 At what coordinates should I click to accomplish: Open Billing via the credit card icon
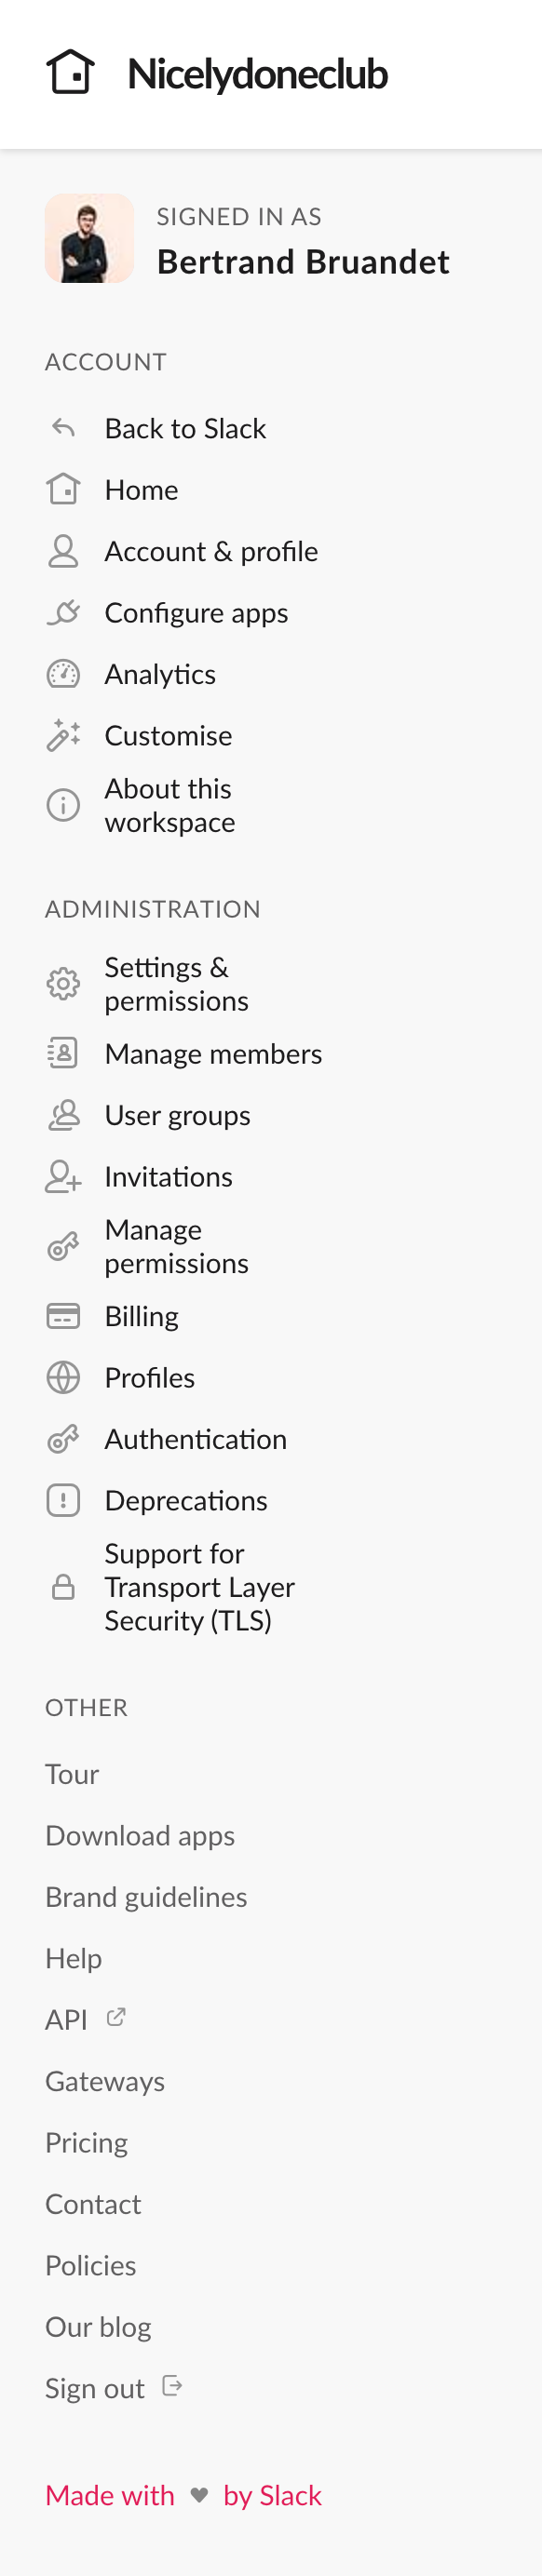[63, 1315]
